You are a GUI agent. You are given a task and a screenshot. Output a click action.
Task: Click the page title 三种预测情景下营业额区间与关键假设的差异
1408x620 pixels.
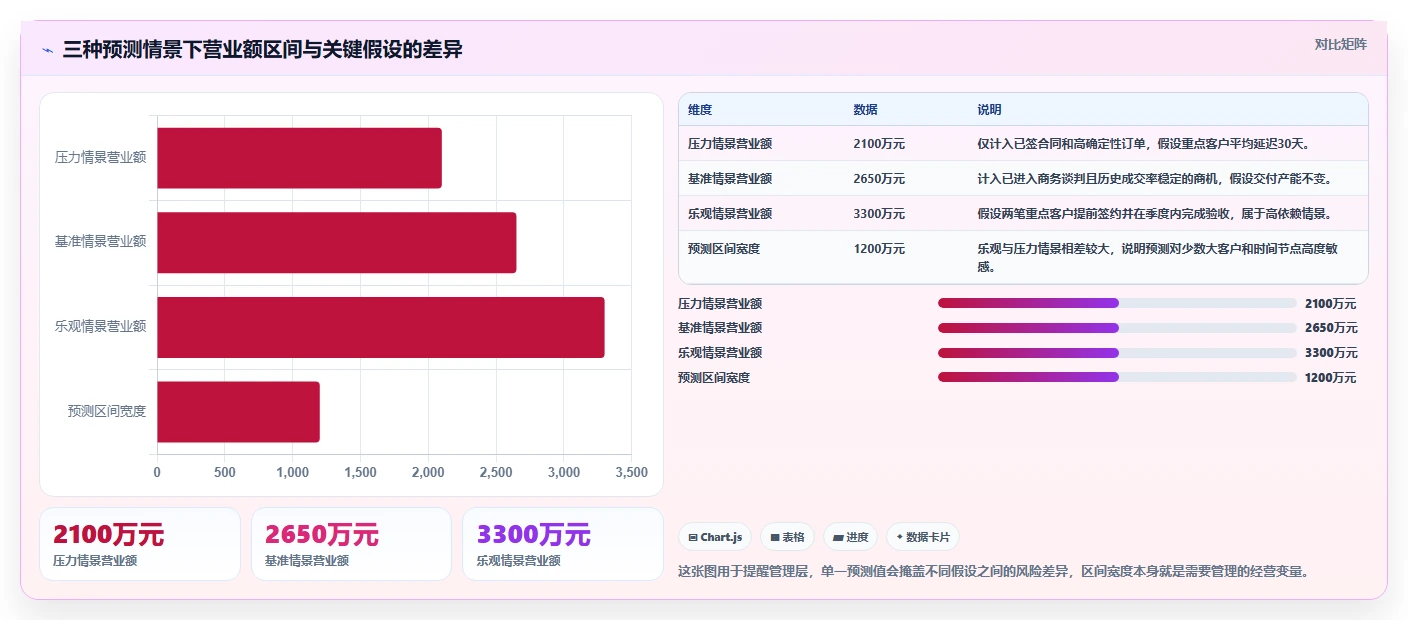(262, 50)
